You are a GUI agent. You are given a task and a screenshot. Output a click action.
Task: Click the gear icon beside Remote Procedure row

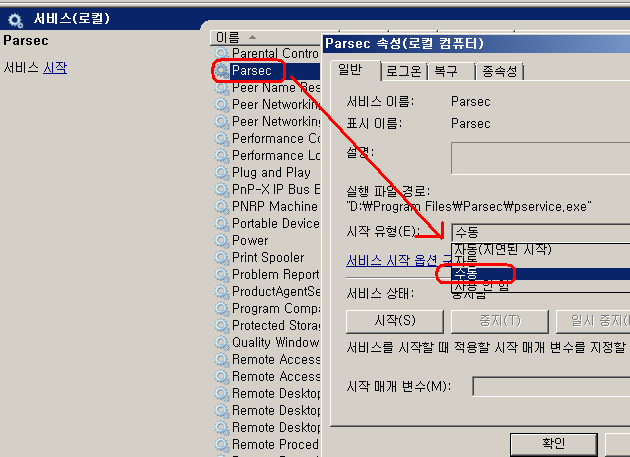pos(221,444)
